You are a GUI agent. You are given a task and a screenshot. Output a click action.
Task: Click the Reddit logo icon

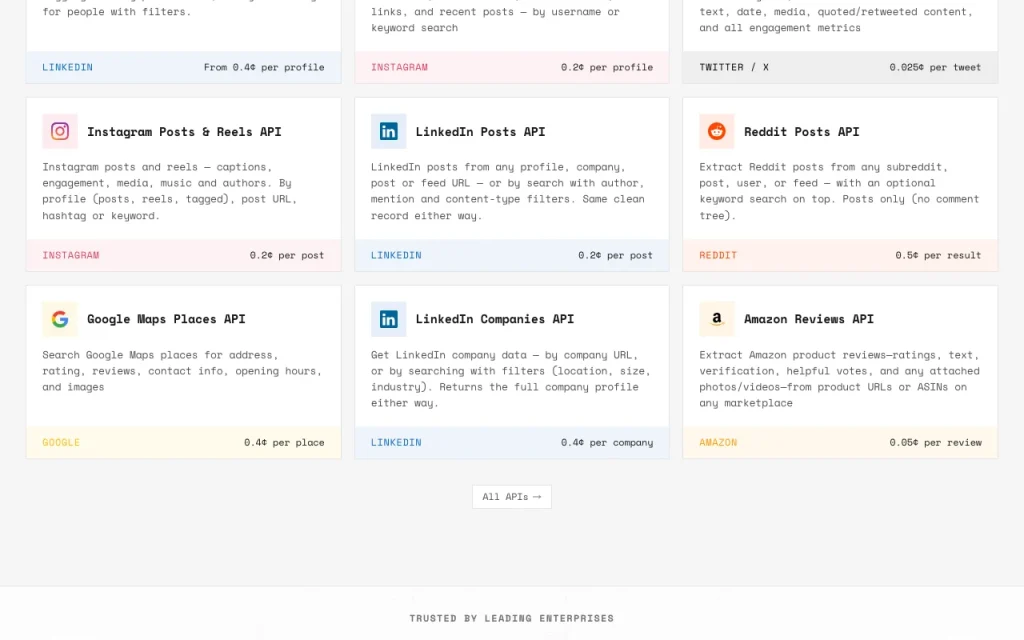click(717, 131)
